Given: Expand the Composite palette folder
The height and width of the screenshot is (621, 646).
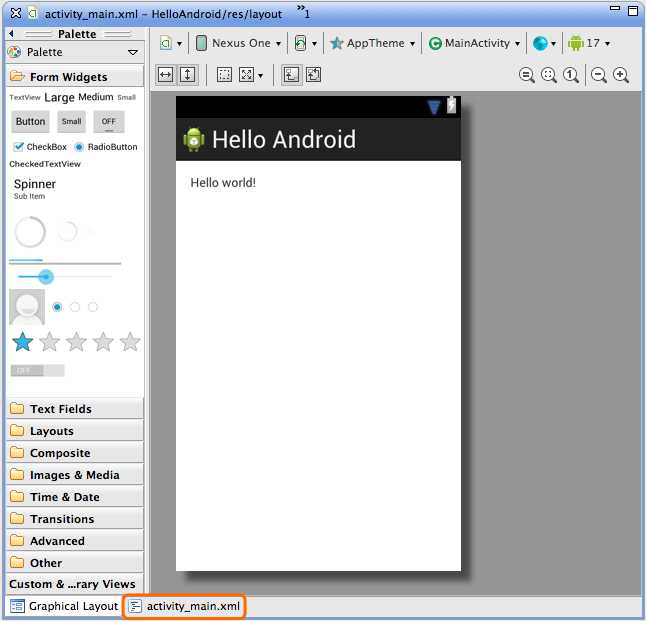Looking at the screenshot, I should click(x=75, y=453).
